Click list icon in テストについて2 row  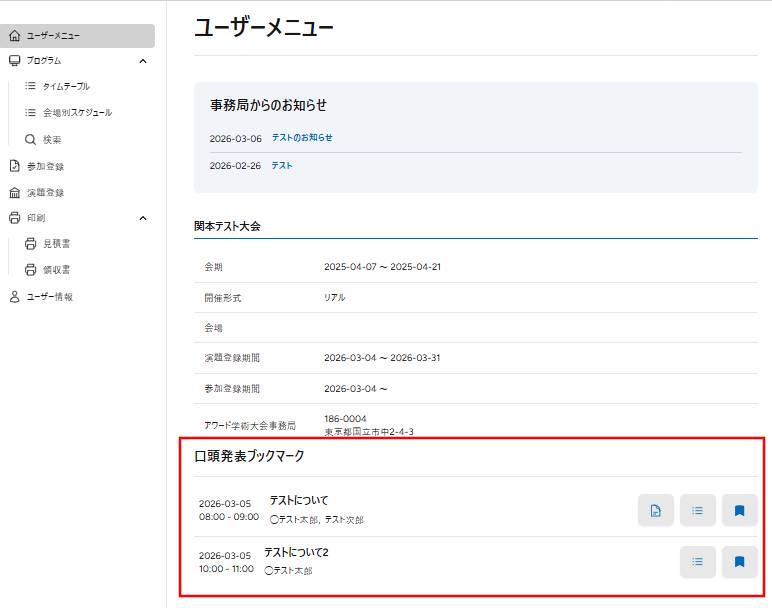[698, 562]
